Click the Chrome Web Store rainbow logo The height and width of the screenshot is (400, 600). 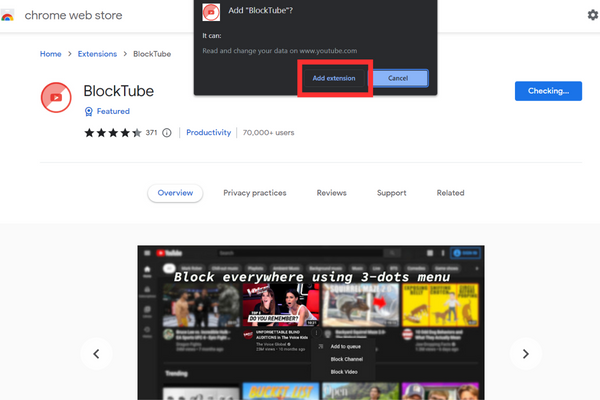click(7, 16)
